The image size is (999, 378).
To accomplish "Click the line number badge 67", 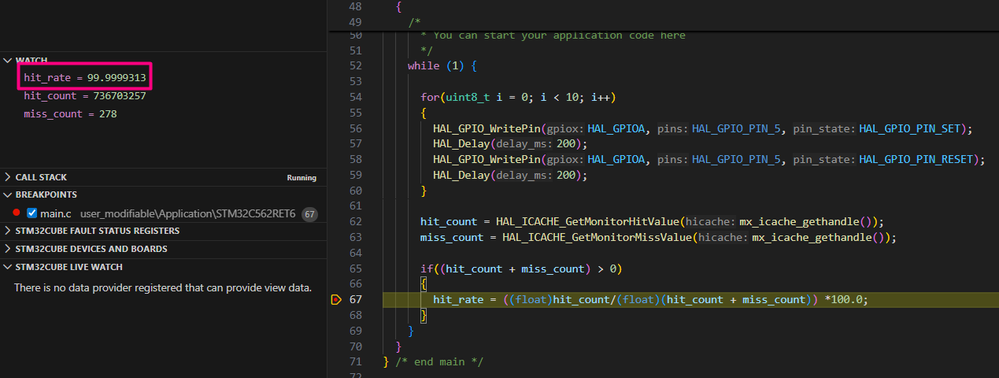I will coord(310,214).
